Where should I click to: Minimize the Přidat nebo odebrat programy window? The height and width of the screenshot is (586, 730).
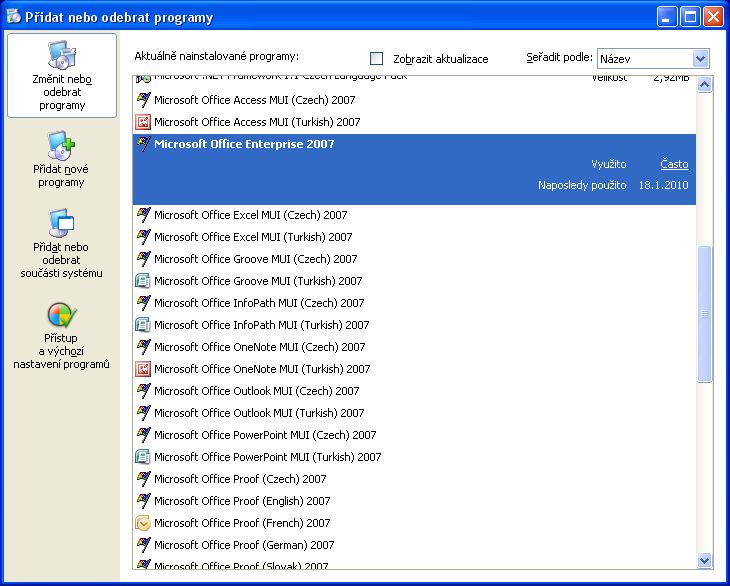tap(667, 17)
